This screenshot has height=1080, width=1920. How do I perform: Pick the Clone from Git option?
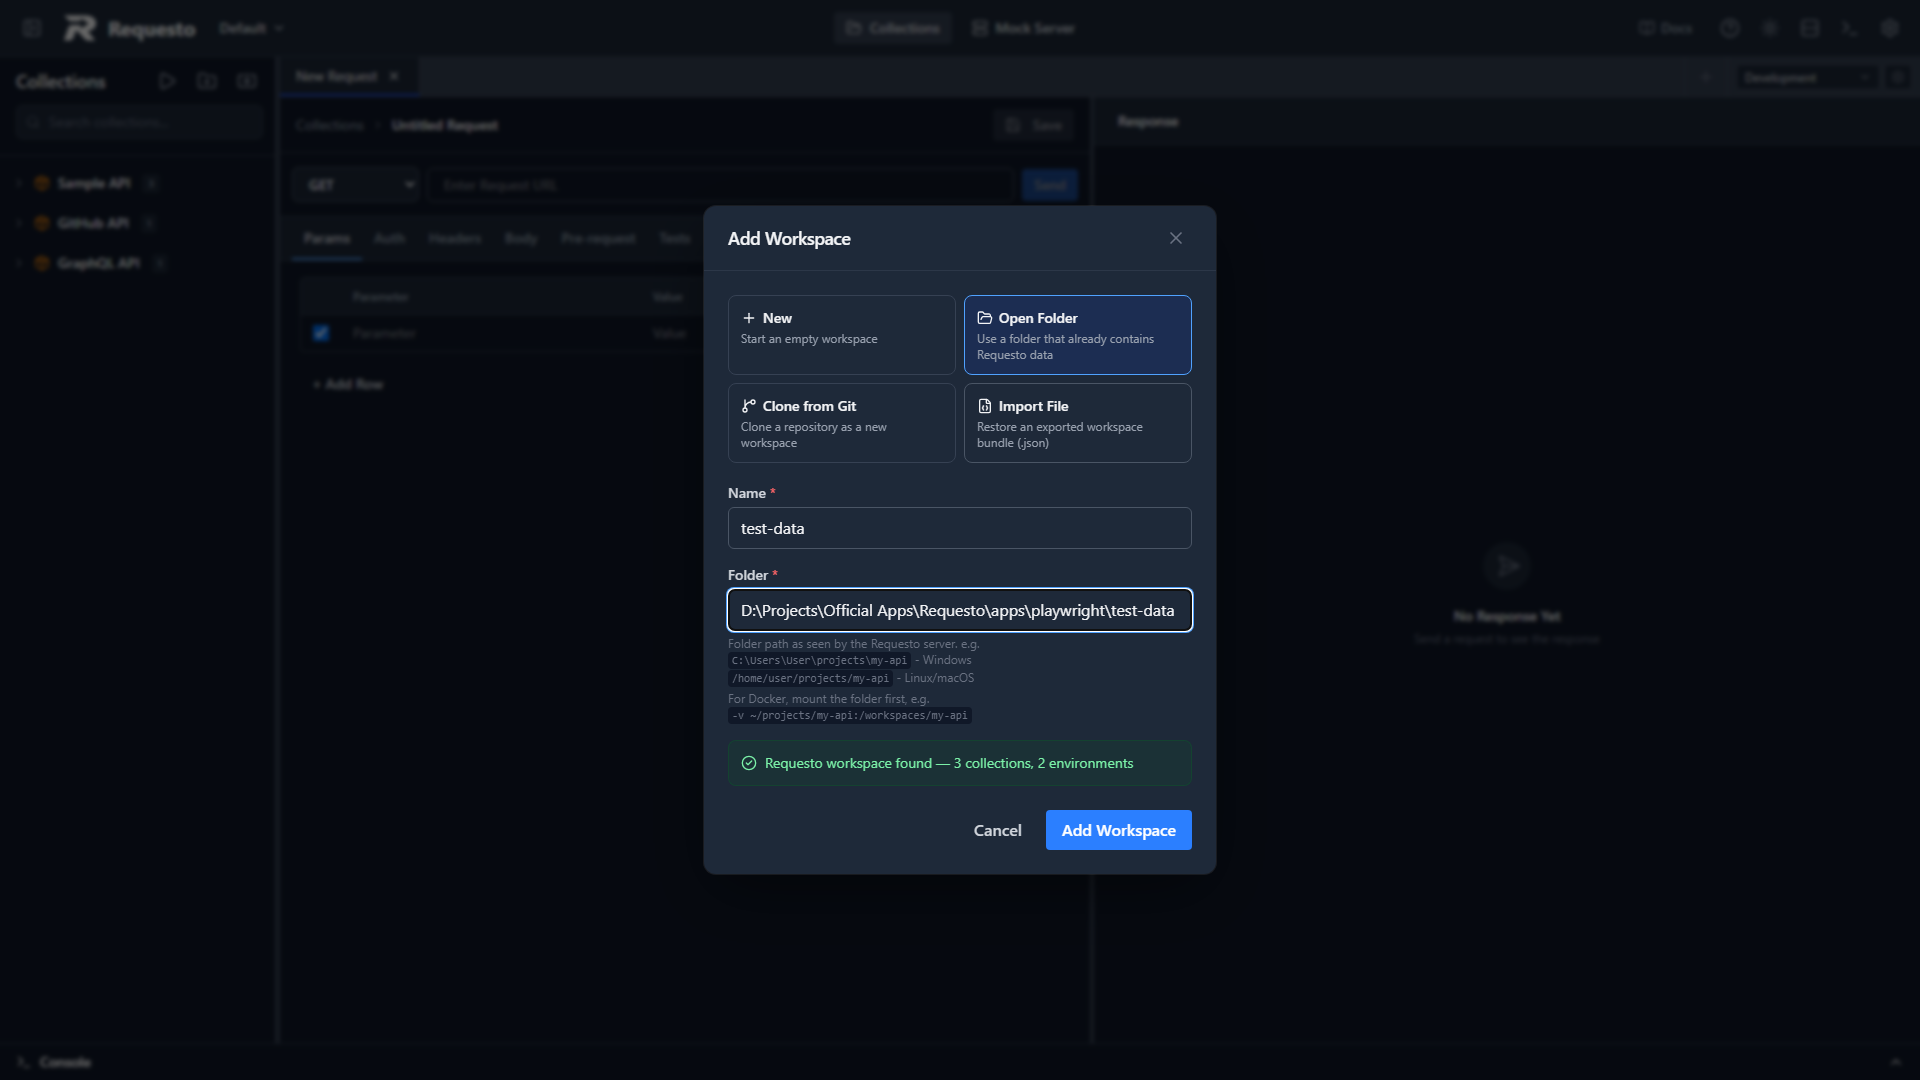[x=841, y=423]
